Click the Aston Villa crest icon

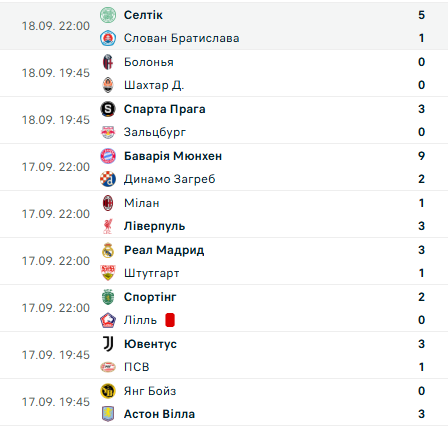click(108, 414)
